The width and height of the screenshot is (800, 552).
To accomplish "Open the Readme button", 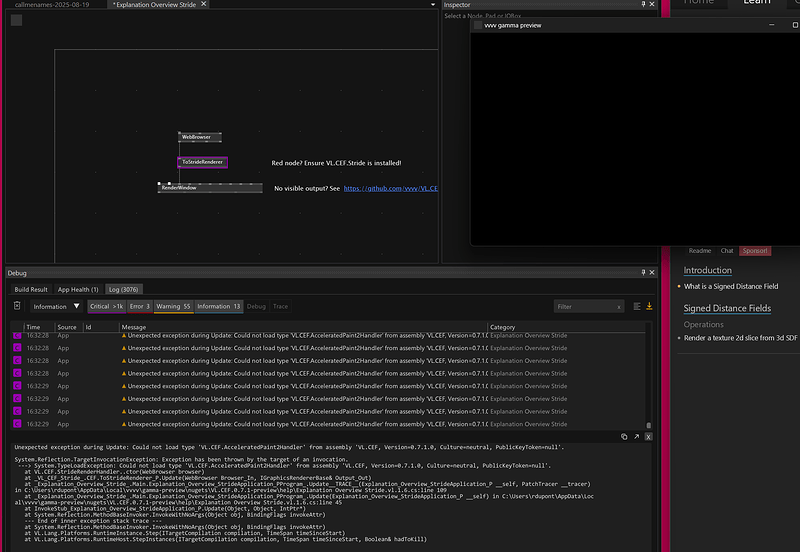I will coord(699,250).
